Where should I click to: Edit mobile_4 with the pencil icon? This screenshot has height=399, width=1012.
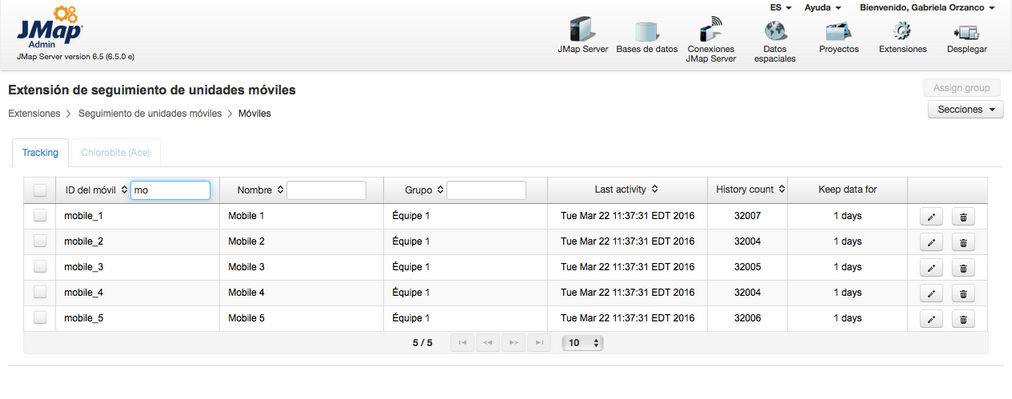click(x=931, y=294)
